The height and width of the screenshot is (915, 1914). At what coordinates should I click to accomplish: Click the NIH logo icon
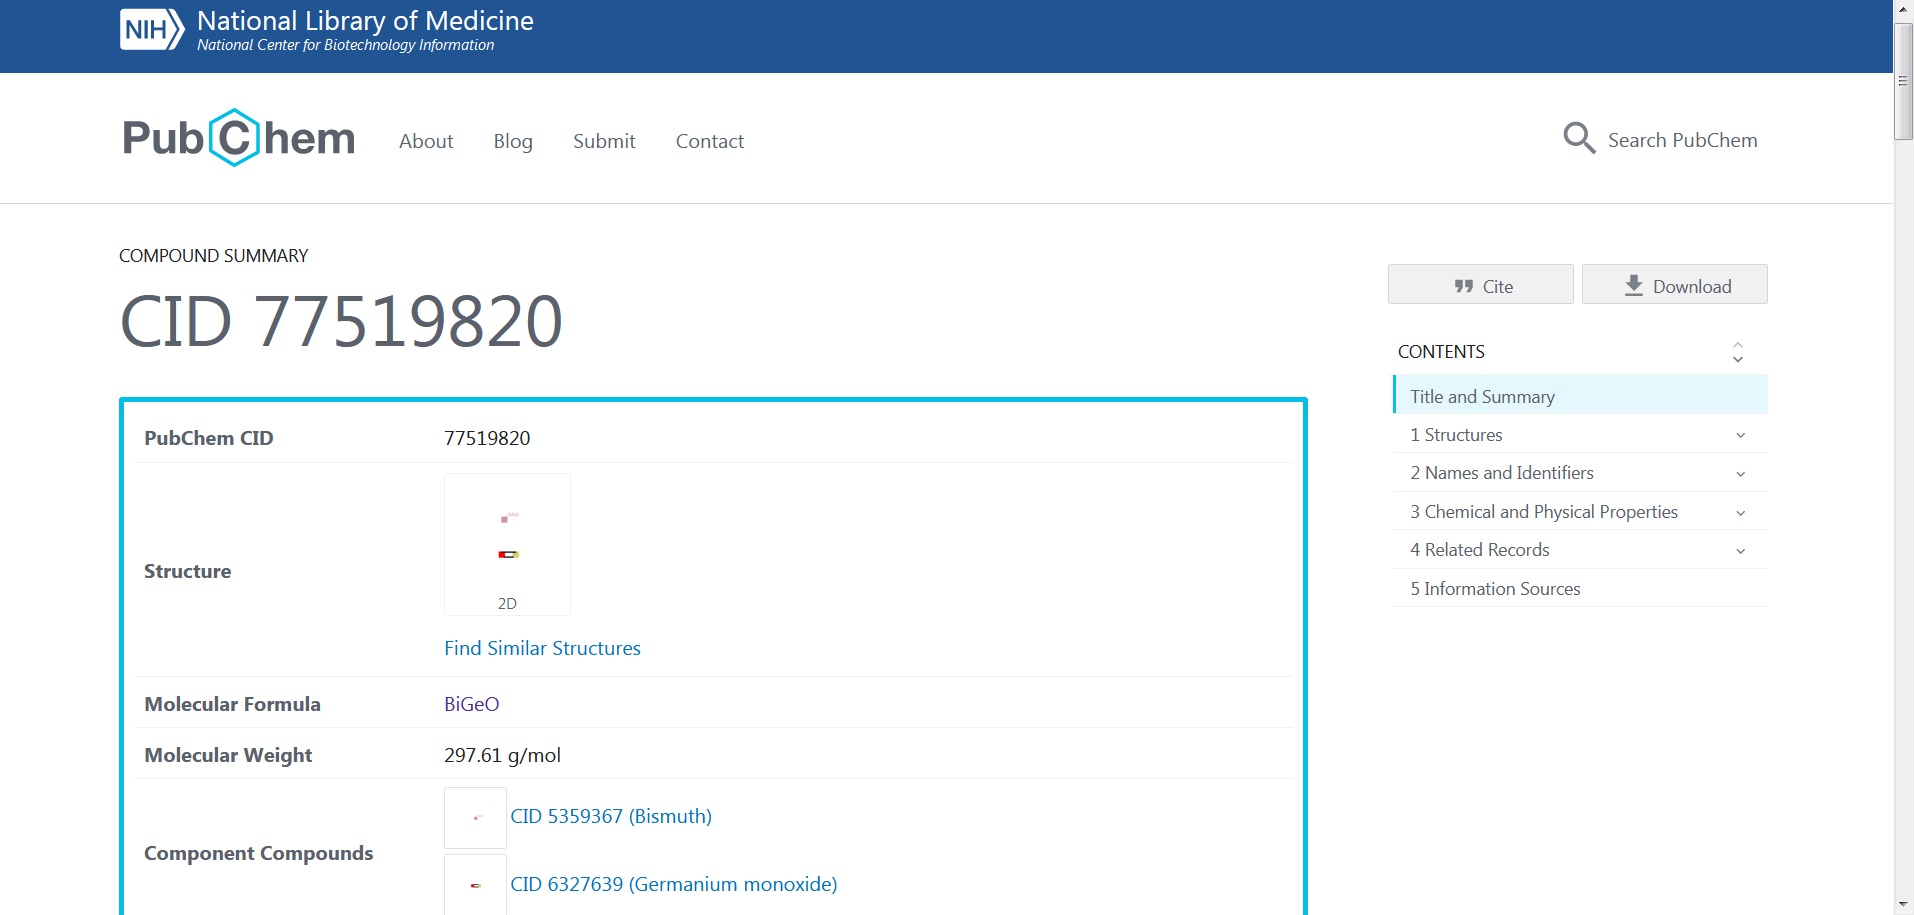[x=152, y=30]
